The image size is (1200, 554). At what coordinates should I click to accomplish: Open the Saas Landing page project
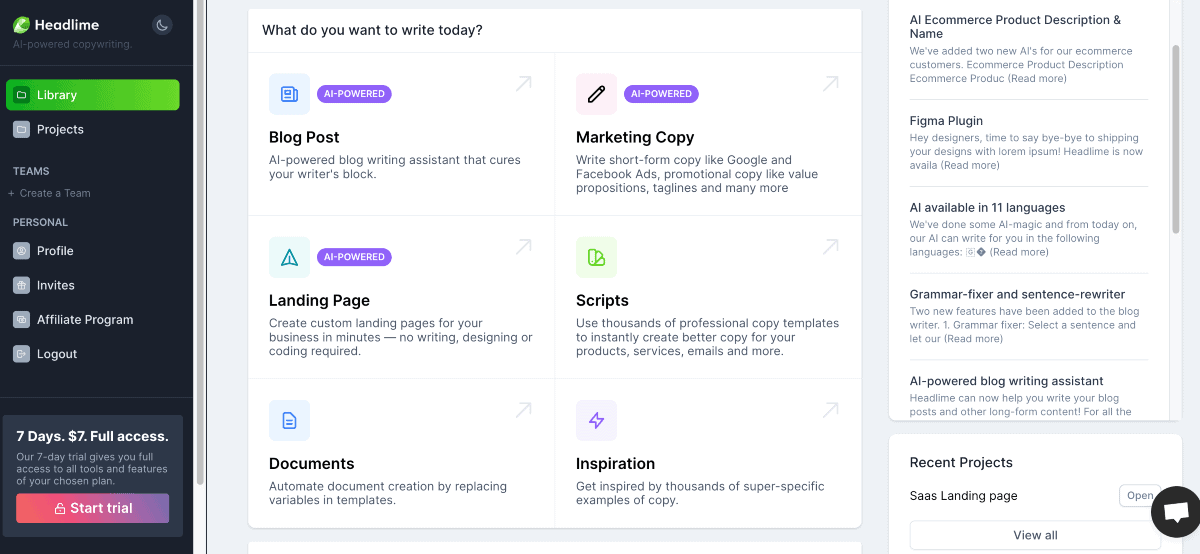click(x=1139, y=496)
